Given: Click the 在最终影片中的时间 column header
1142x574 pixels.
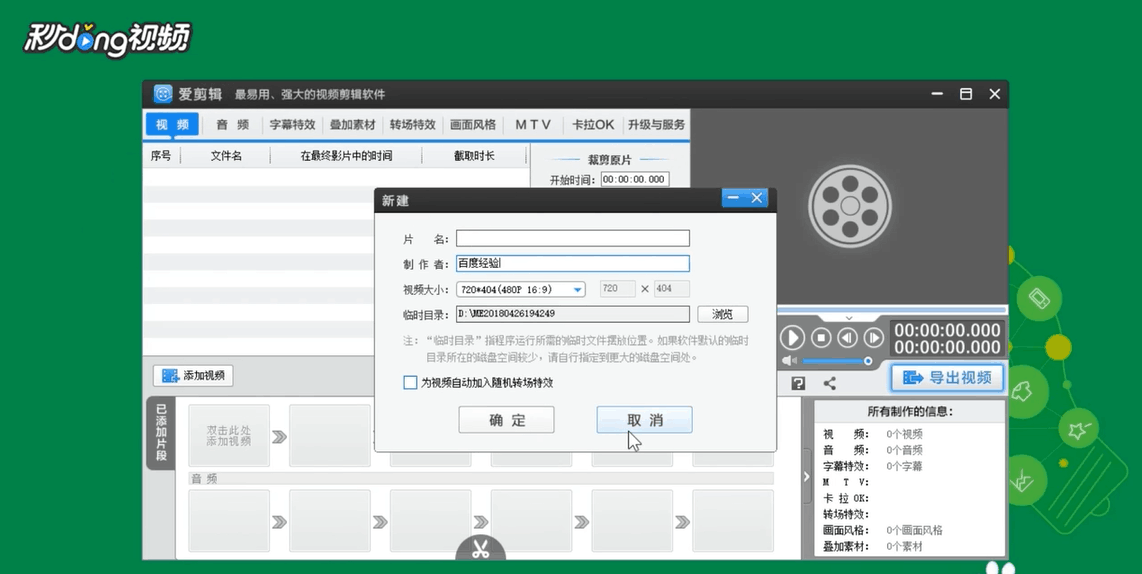Looking at the screenshot, I should point(346,156).
